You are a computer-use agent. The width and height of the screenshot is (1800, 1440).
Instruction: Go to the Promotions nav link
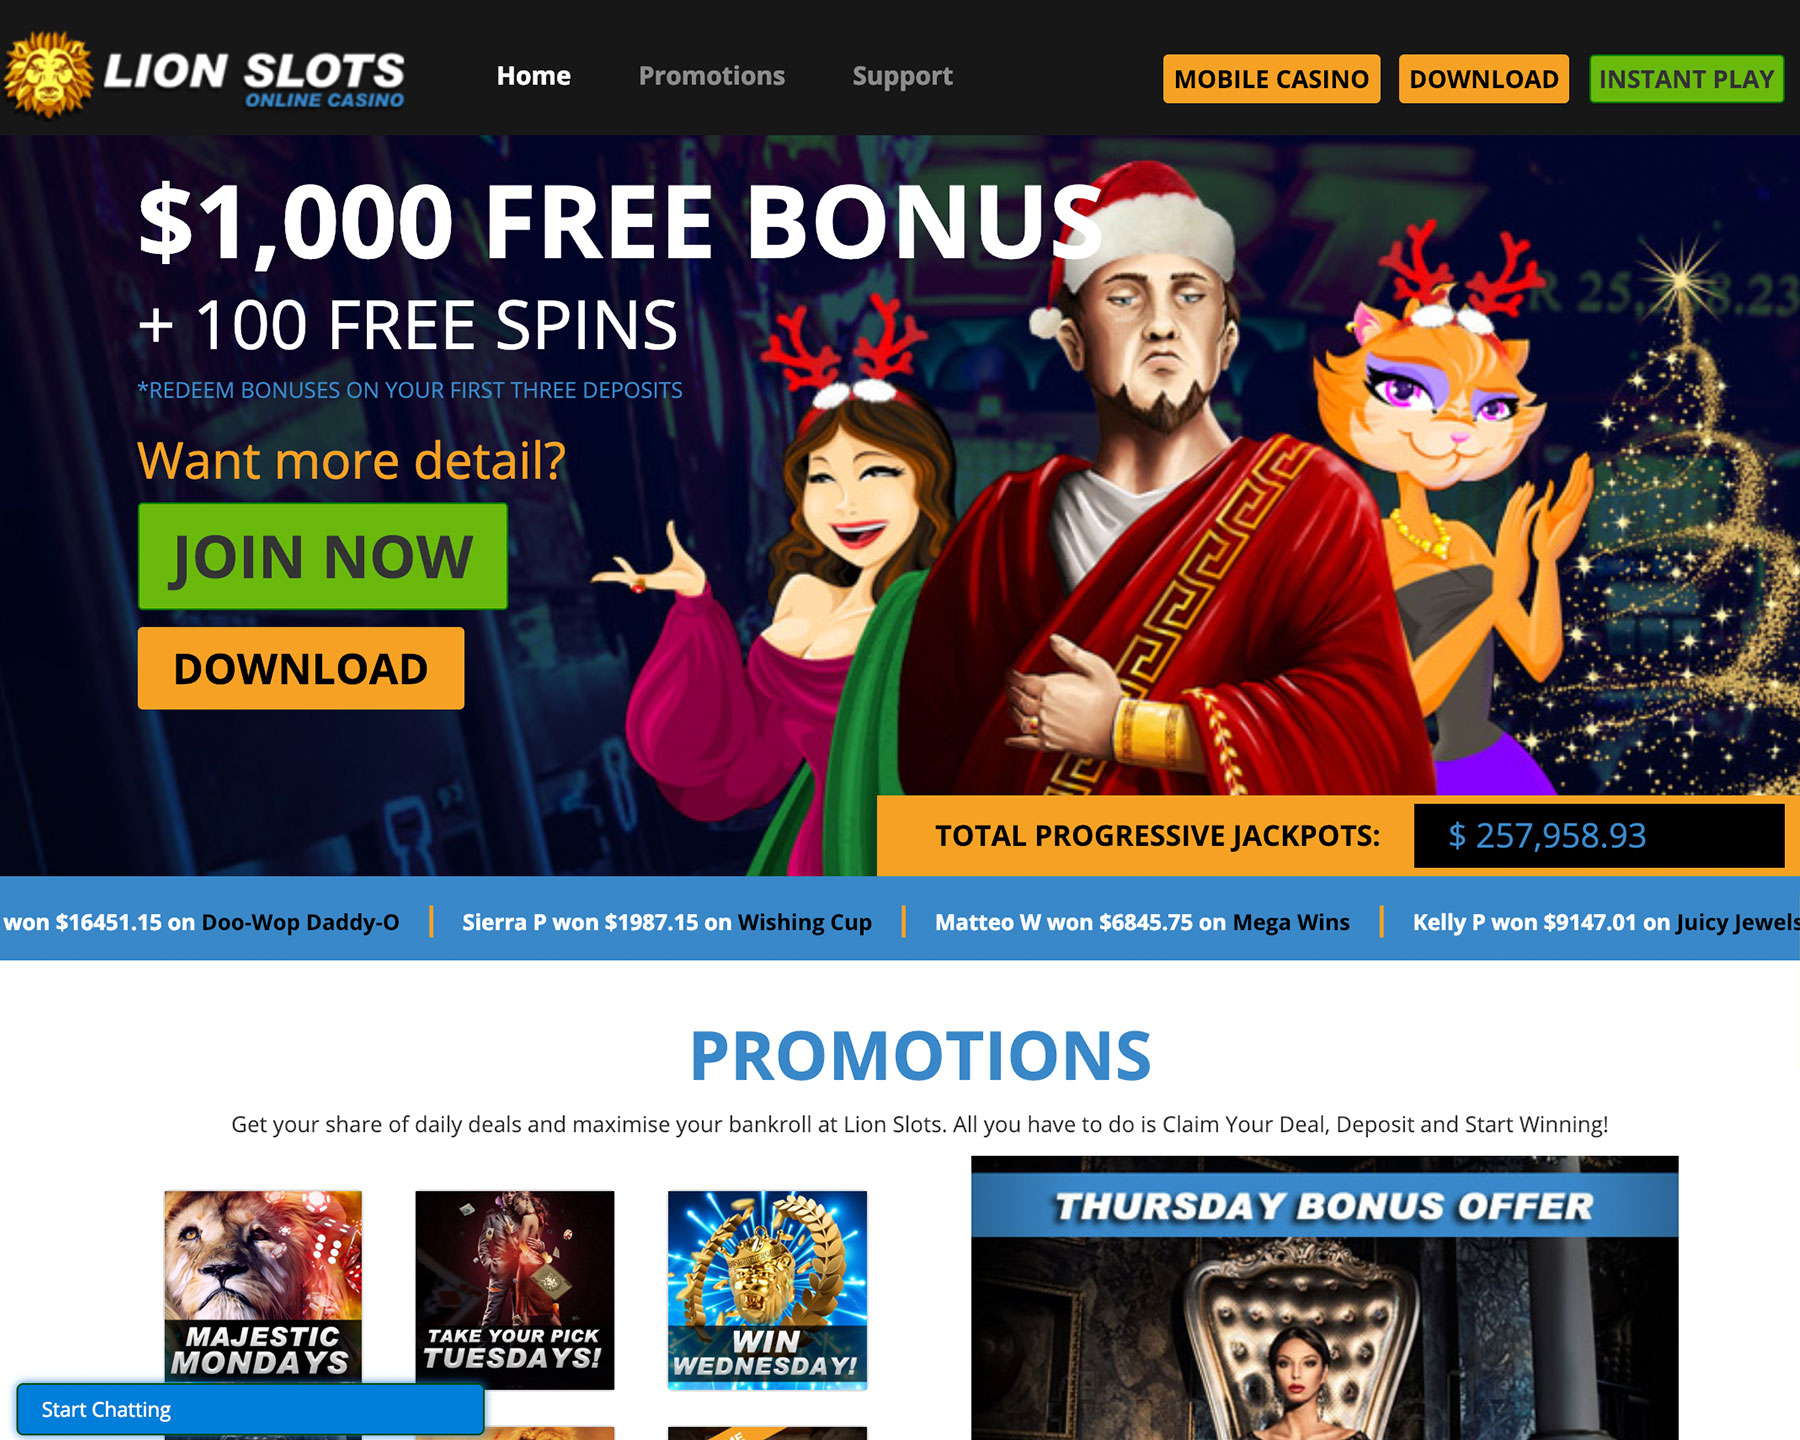pos(712,76)
